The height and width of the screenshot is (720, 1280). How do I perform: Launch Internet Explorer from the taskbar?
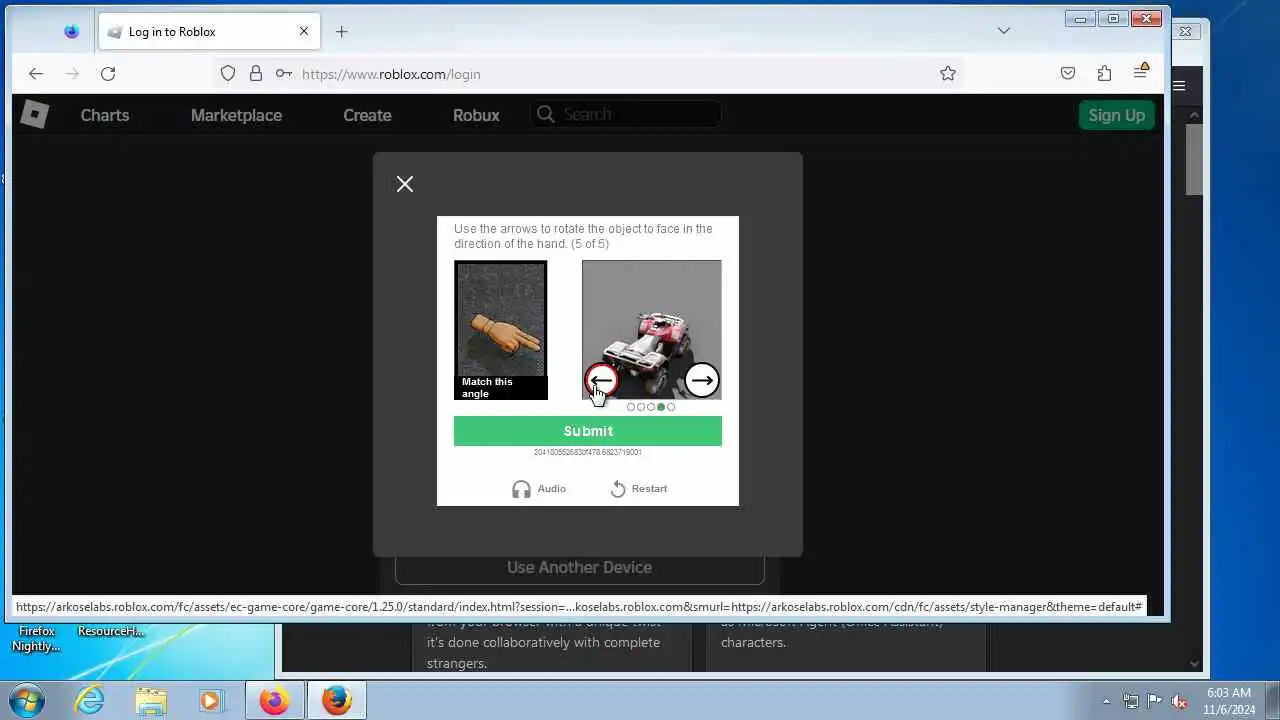(90, 701)
